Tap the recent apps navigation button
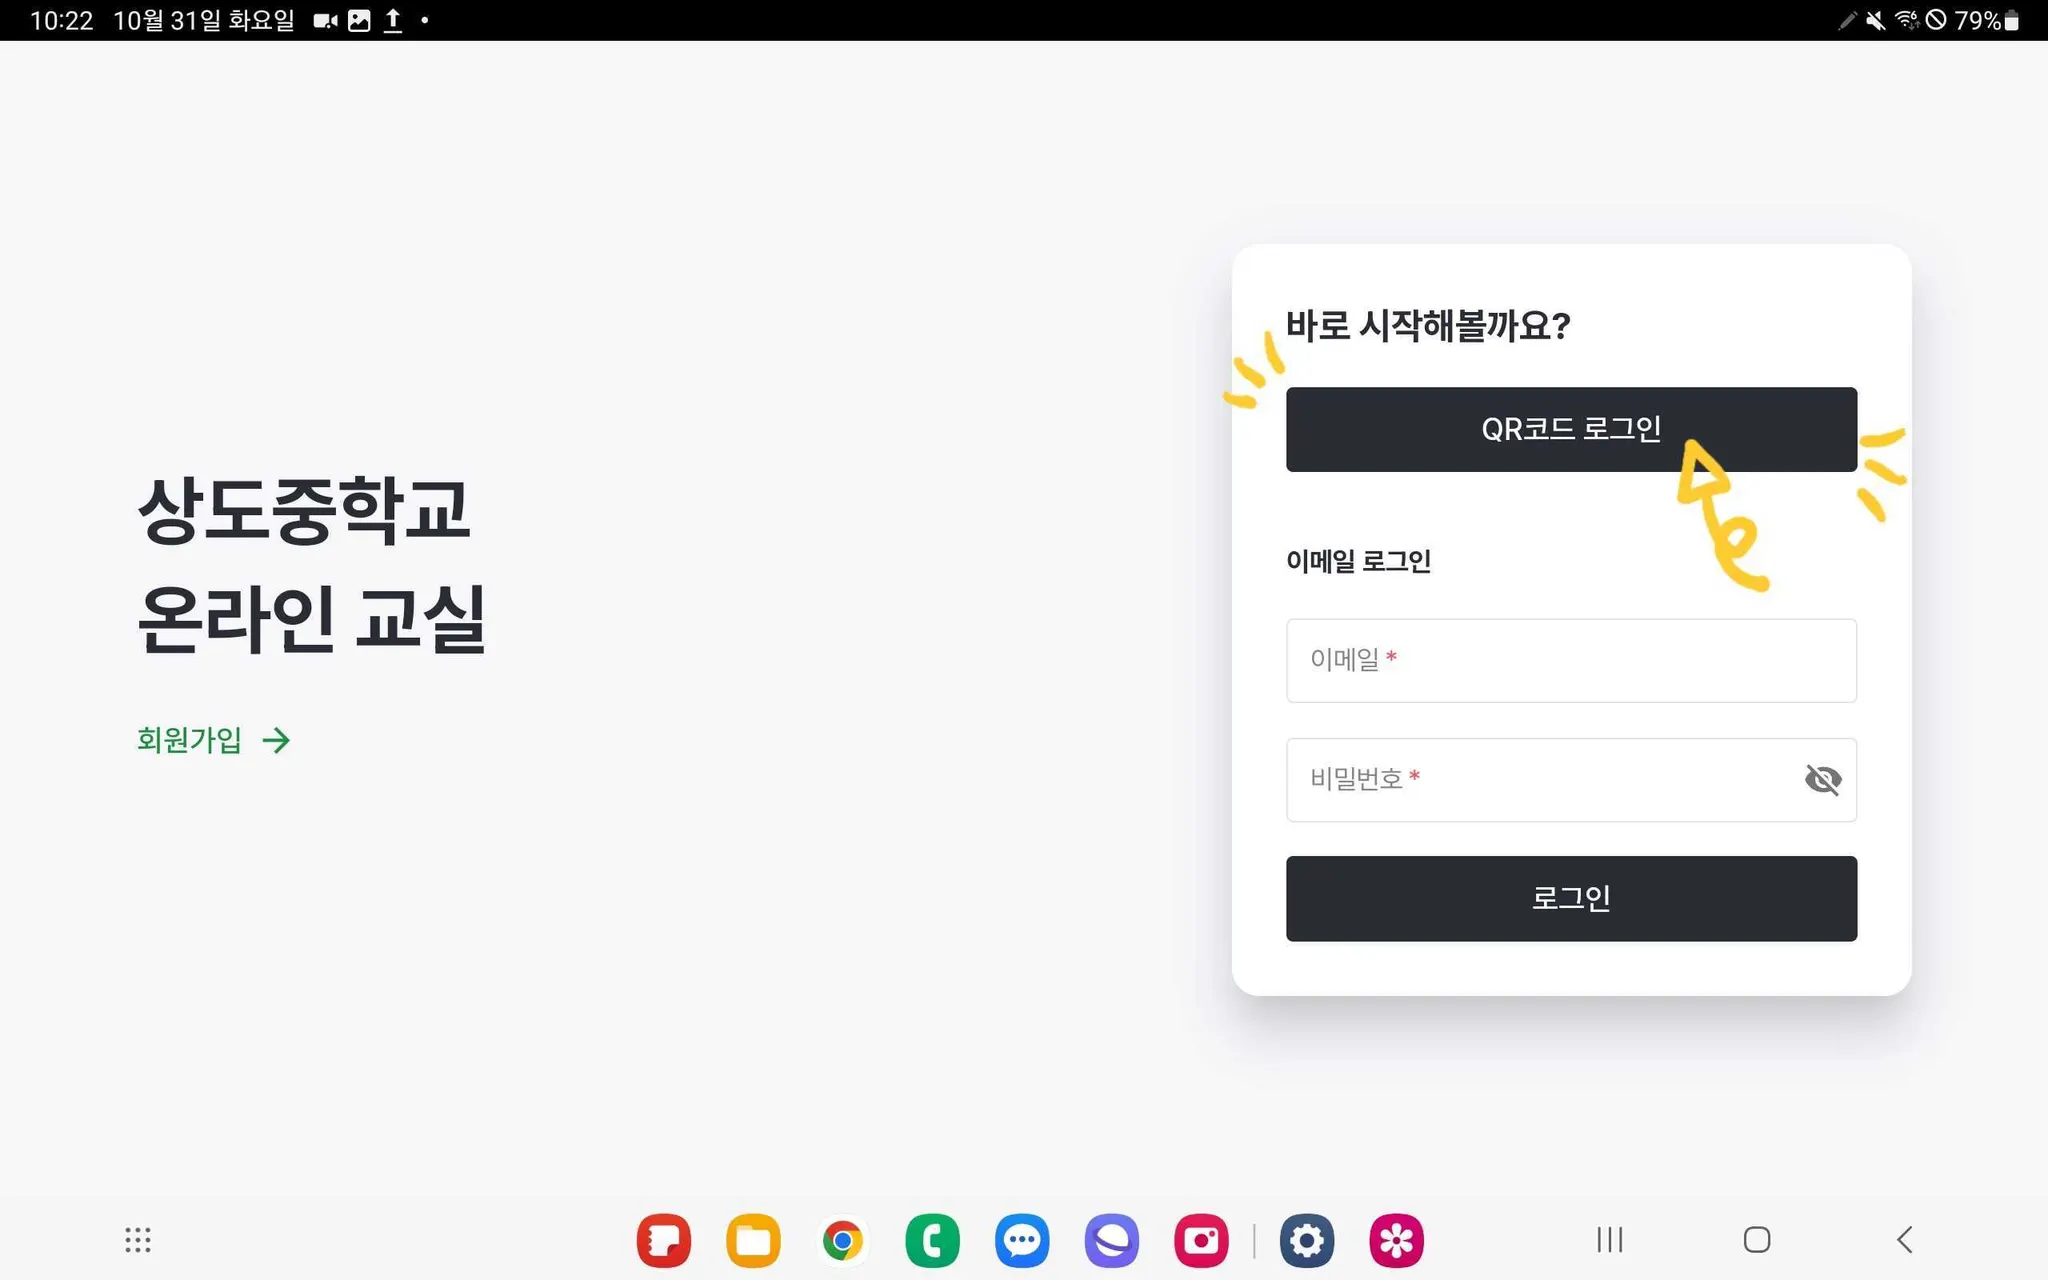The height and width of the screenshot is (1280, 2048). (1609, 1240)
